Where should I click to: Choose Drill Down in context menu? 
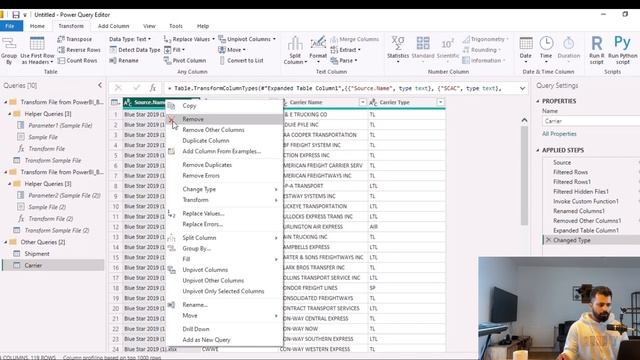(224, 329)
